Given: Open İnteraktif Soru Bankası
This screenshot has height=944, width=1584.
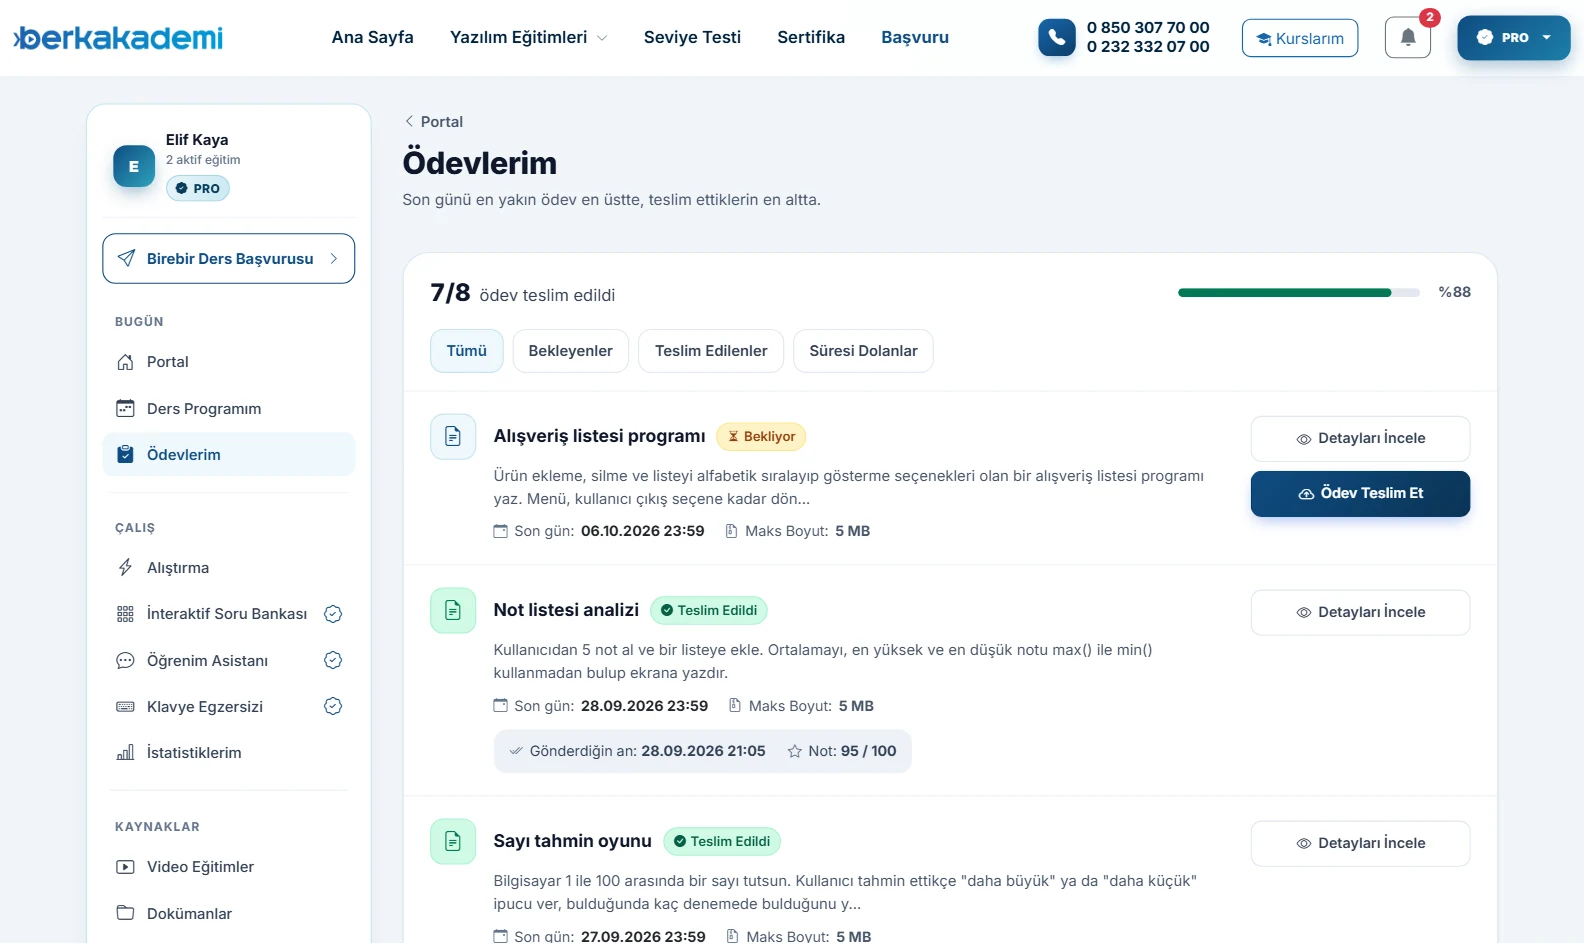Looking at the screenshot, I should 229,614.
